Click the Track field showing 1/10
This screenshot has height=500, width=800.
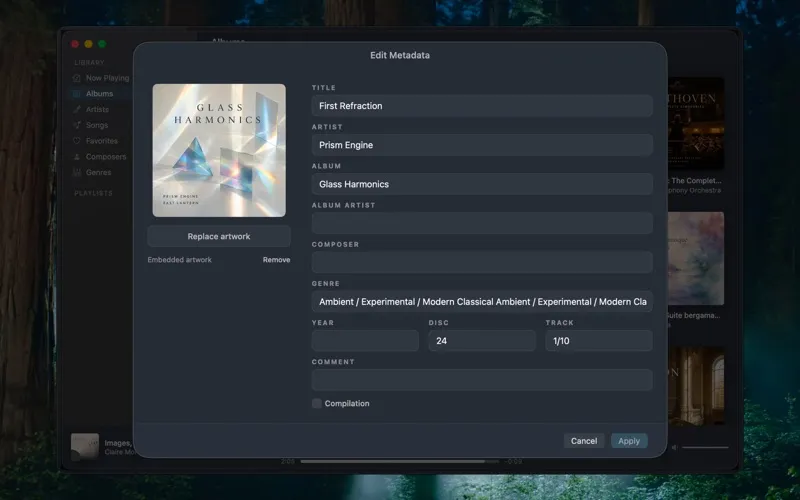[599, 341]
